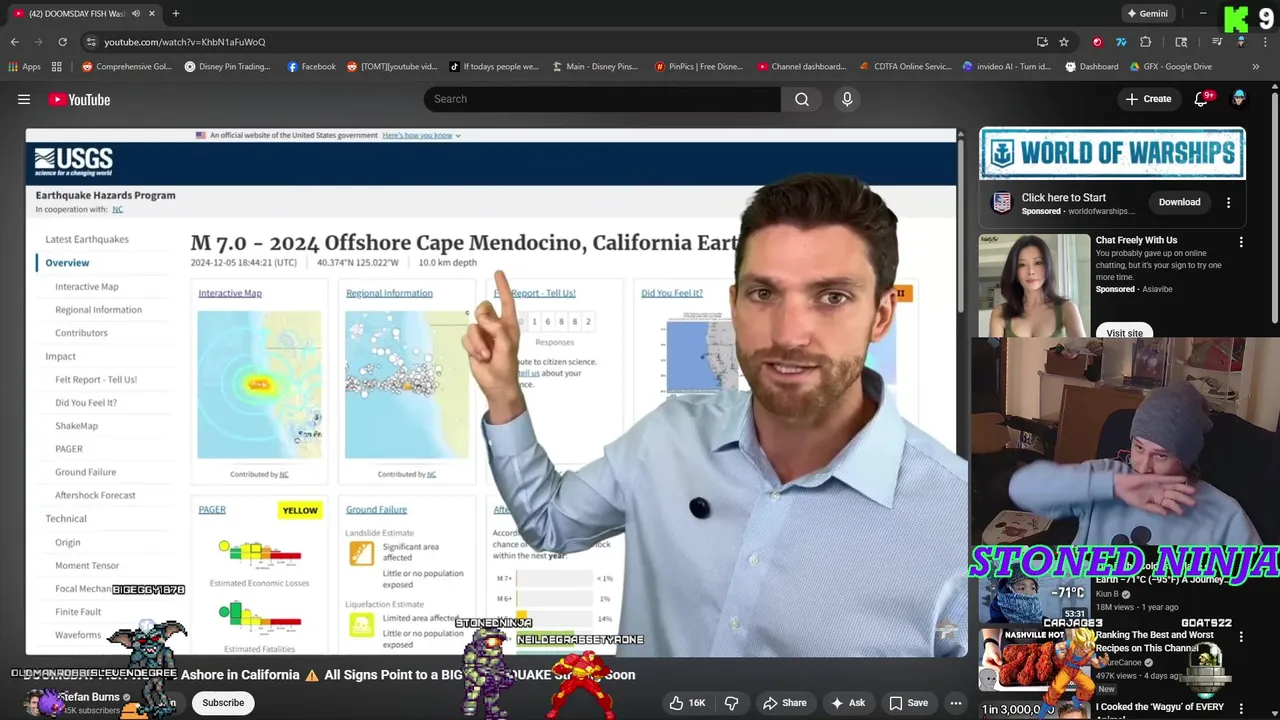Mute the tab's audio speaker icon

[135, 13]
